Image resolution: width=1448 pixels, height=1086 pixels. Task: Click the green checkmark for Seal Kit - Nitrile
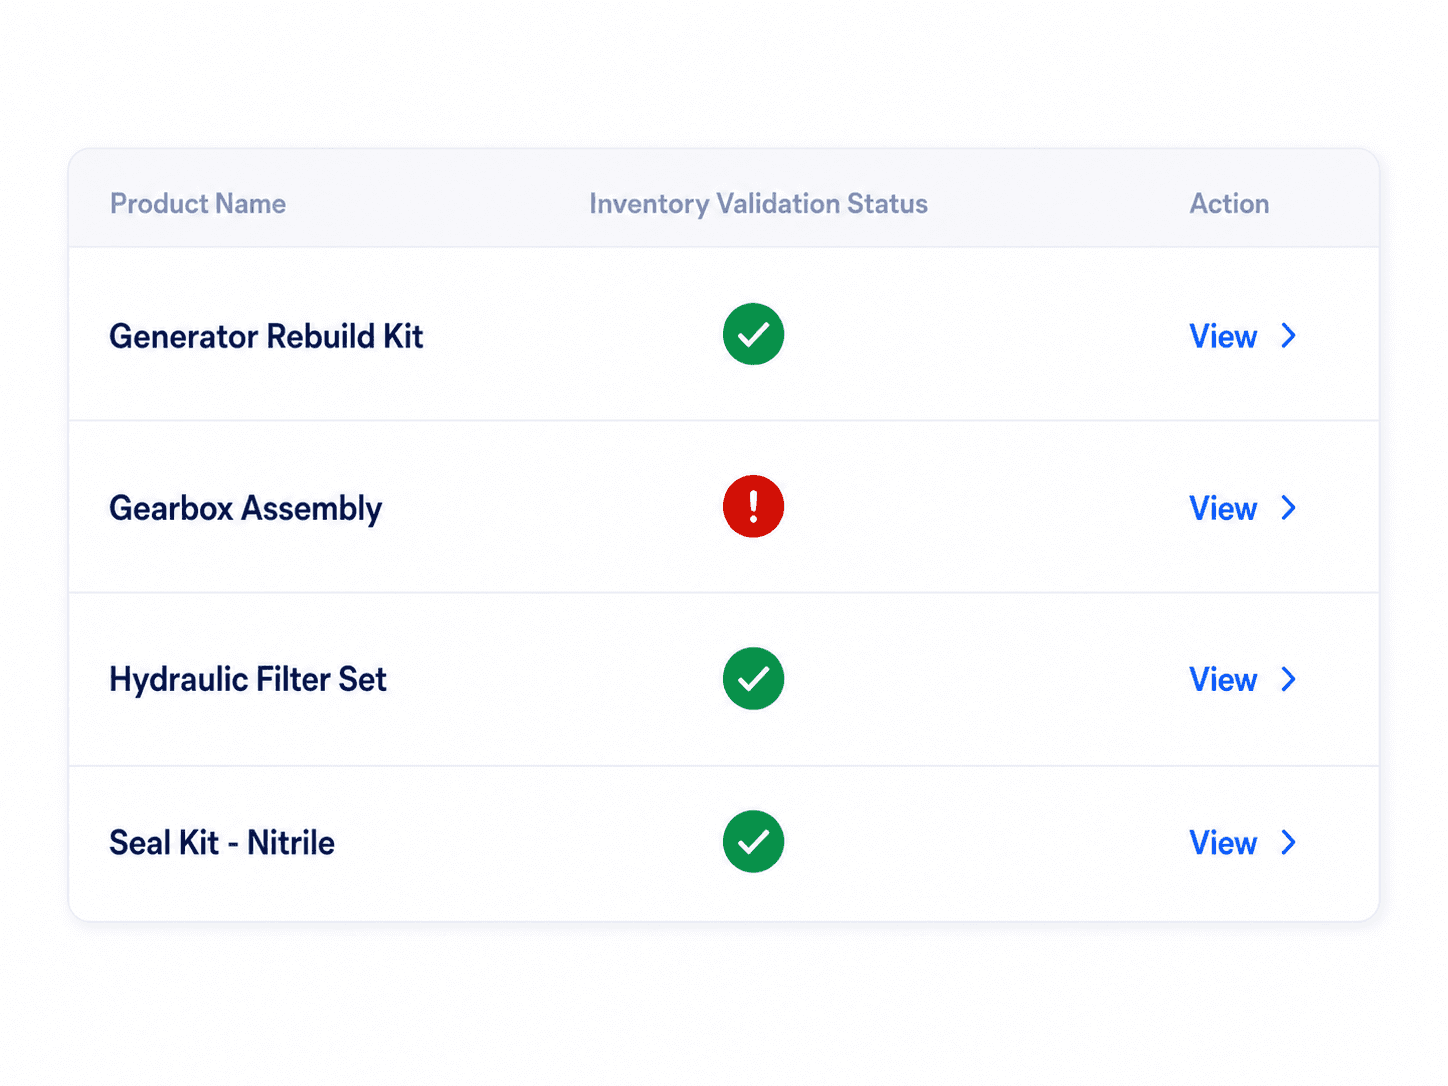pos(753,842)
